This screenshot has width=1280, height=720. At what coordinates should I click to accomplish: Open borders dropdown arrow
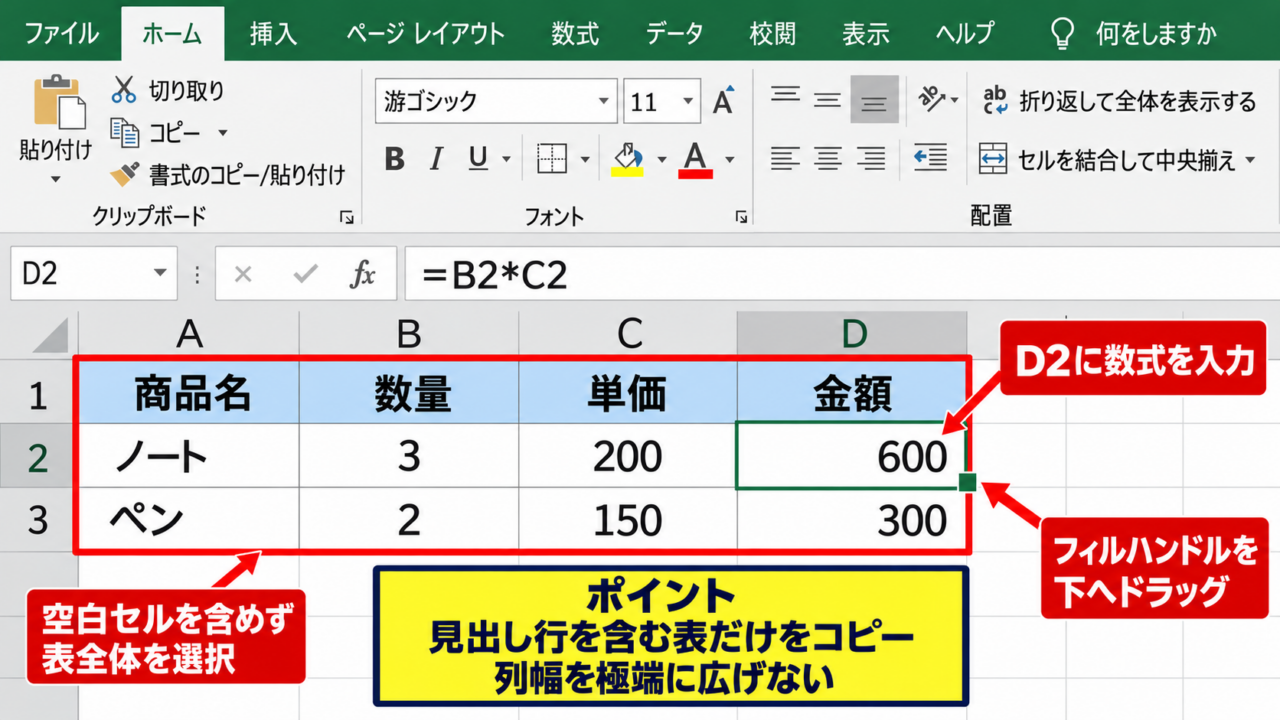[x=585, y=159]
